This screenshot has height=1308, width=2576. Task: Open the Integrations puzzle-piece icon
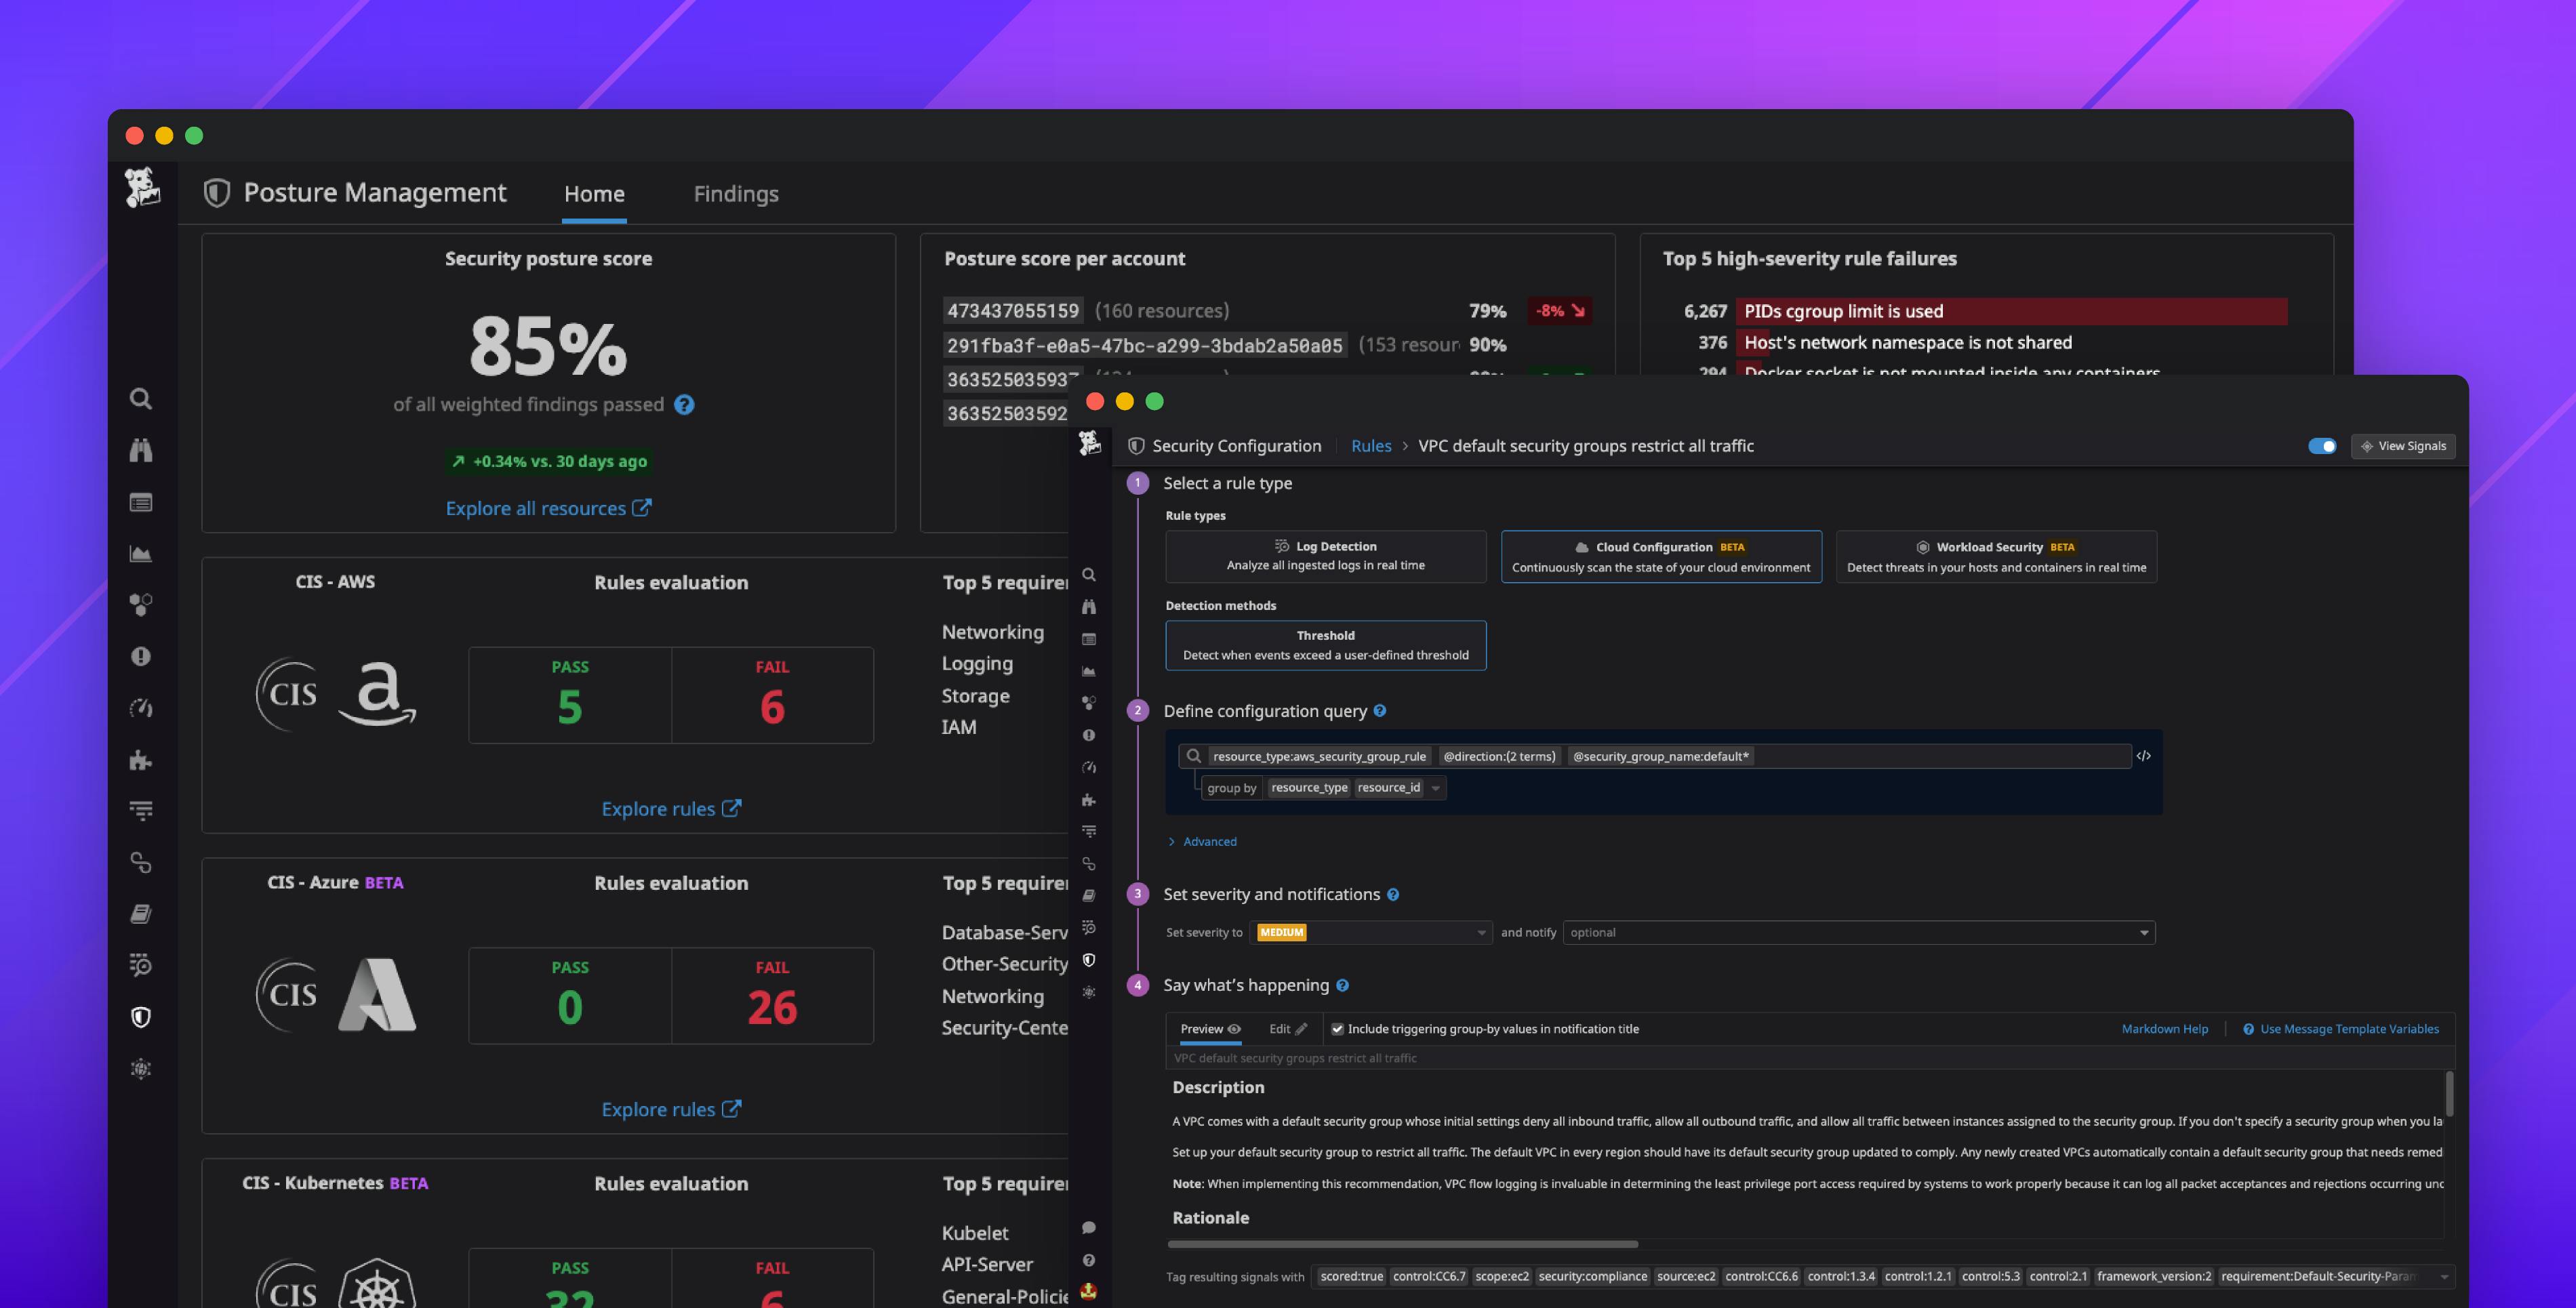(x=140, y=760)
